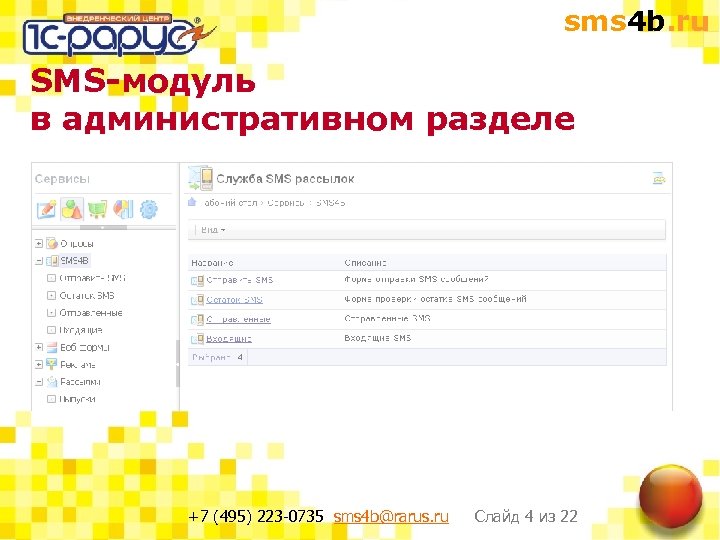This screenshot has width=720, height=540.
Task: Click the Рассылки envelope tree icon
Action: point(52,382)
